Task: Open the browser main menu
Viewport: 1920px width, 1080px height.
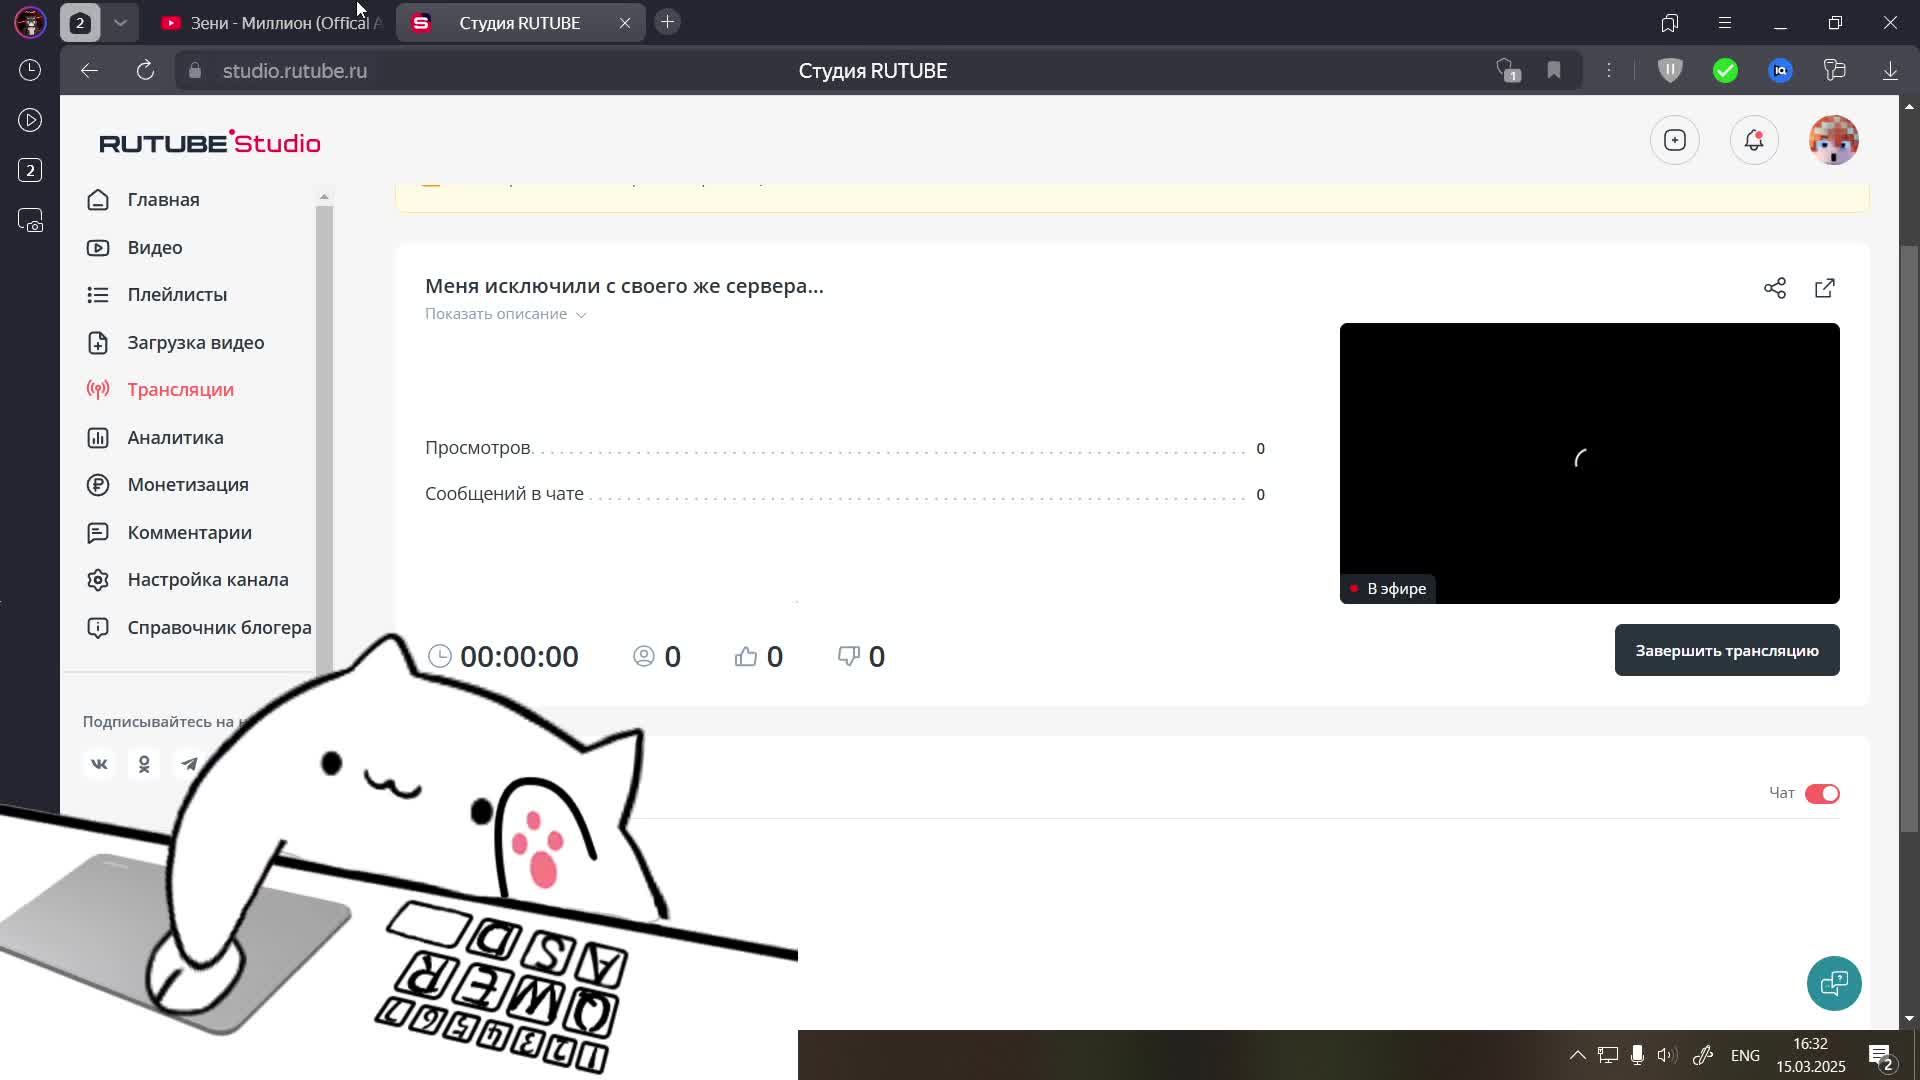Action: click(1724, 22)
